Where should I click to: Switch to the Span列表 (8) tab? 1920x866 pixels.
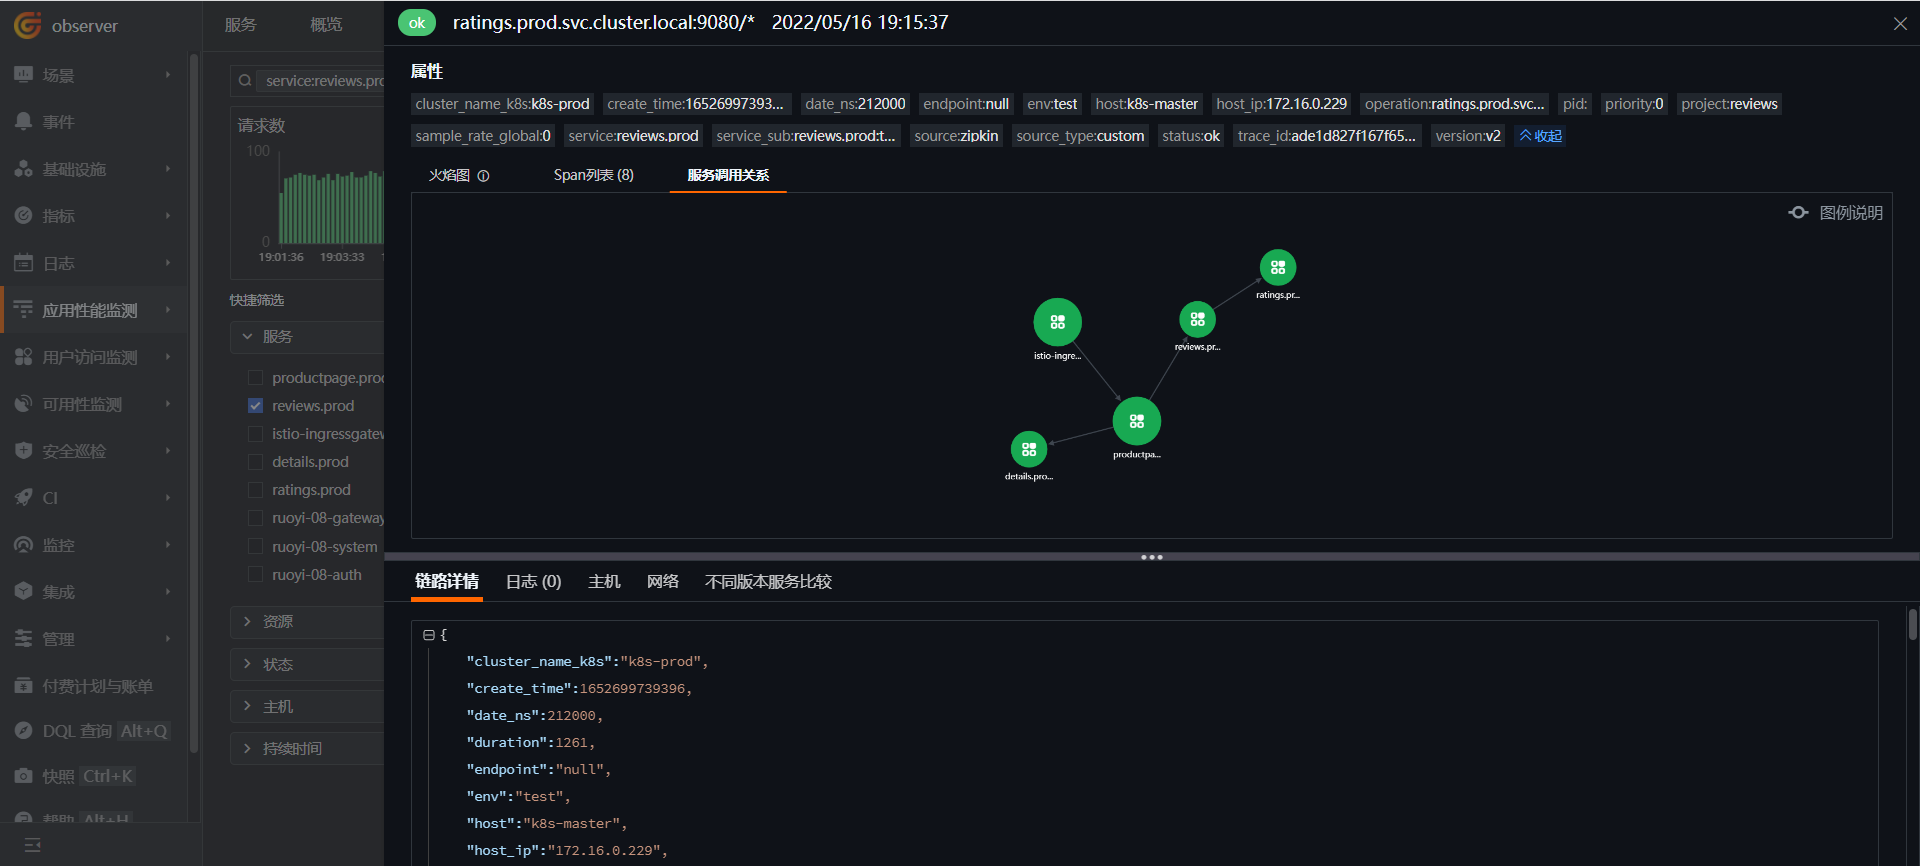pyautogui.click(x=594, y=175)
